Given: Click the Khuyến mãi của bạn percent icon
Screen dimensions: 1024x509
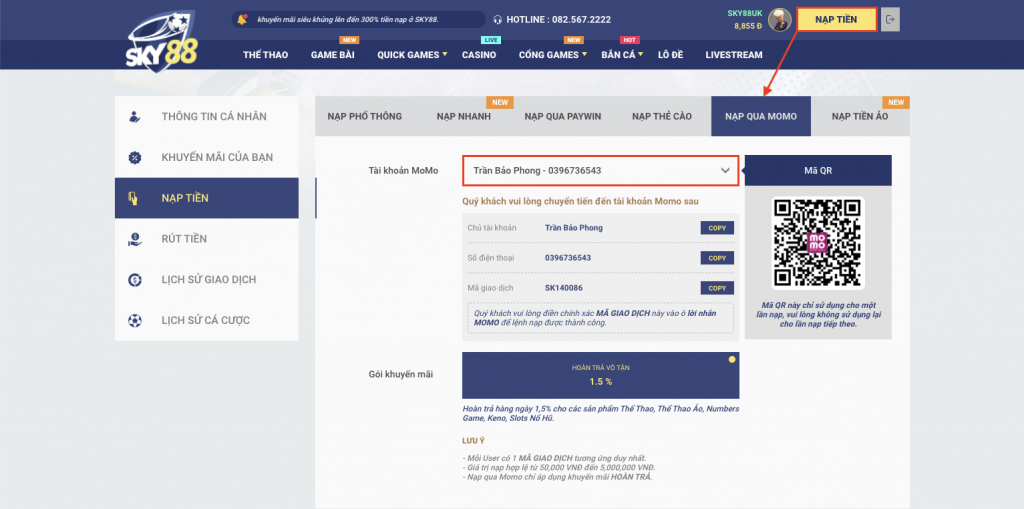Looking at the screenshot, I should click(135, 157).
